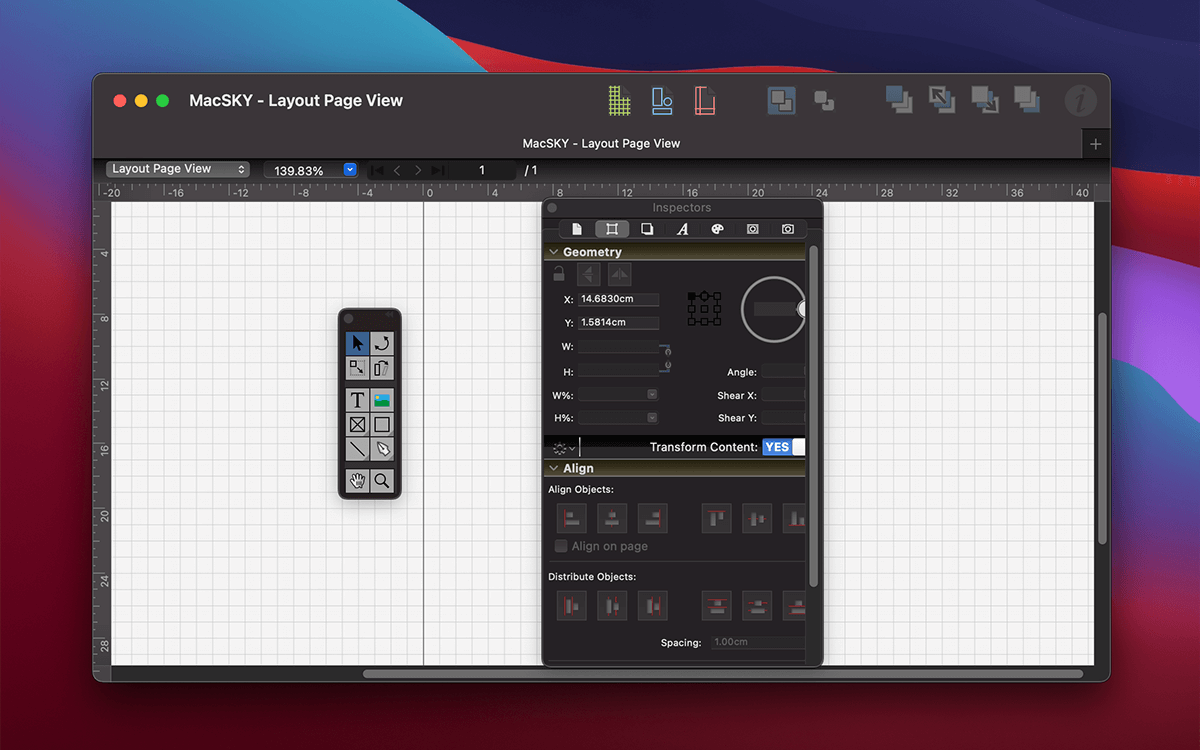The image size is (1200, 750).
Task: Open the last camera inspector tab
Action: coord(788,229)
